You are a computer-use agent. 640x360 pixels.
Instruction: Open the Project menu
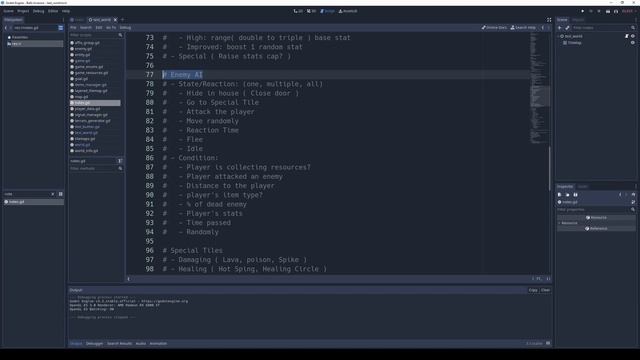click(23, 11)
